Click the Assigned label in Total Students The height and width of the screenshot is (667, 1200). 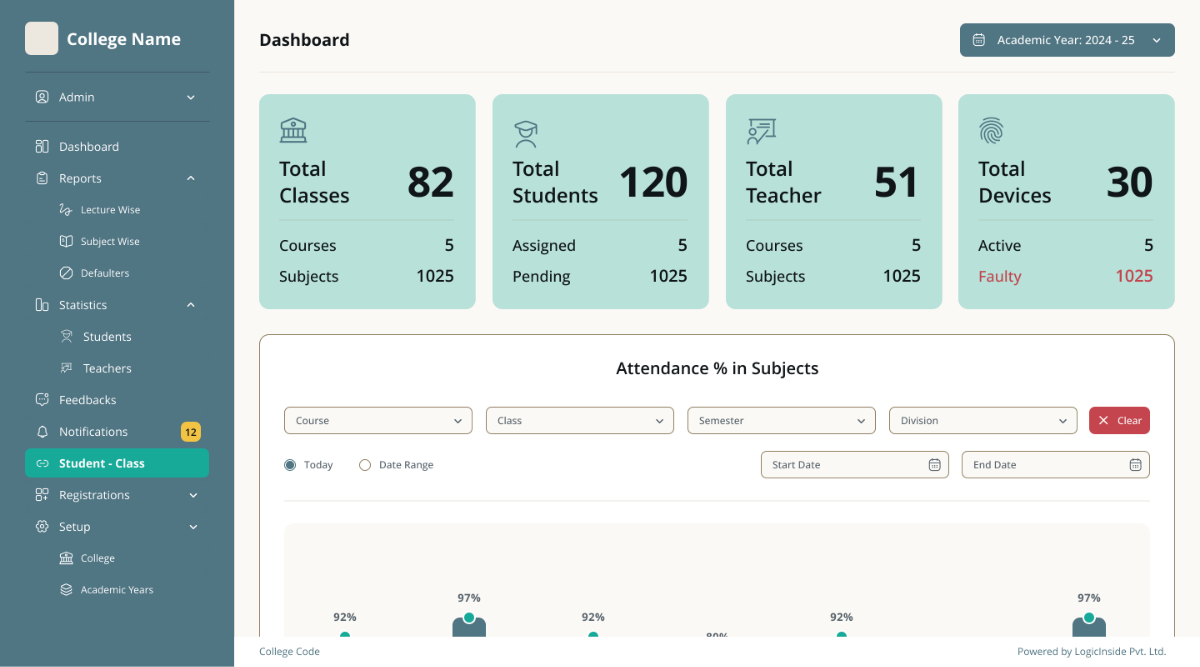click(544, 246)
